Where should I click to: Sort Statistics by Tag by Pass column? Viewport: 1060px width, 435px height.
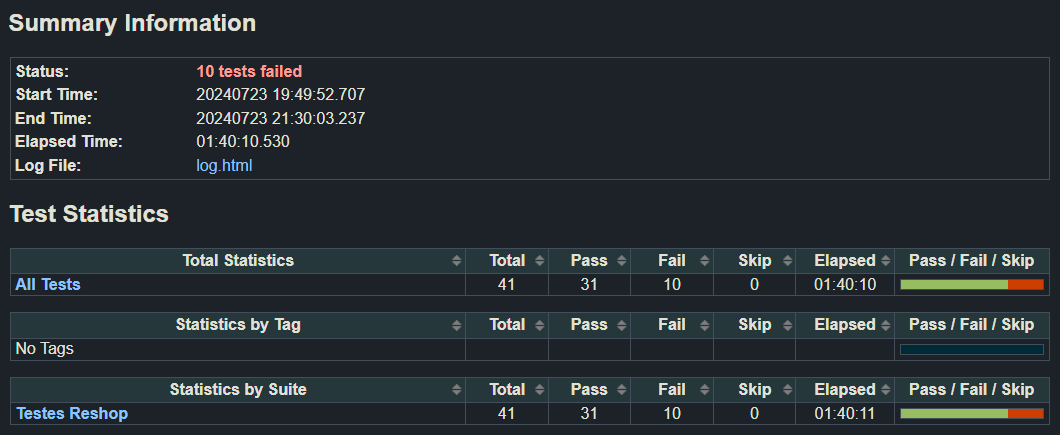pos(589,325)
